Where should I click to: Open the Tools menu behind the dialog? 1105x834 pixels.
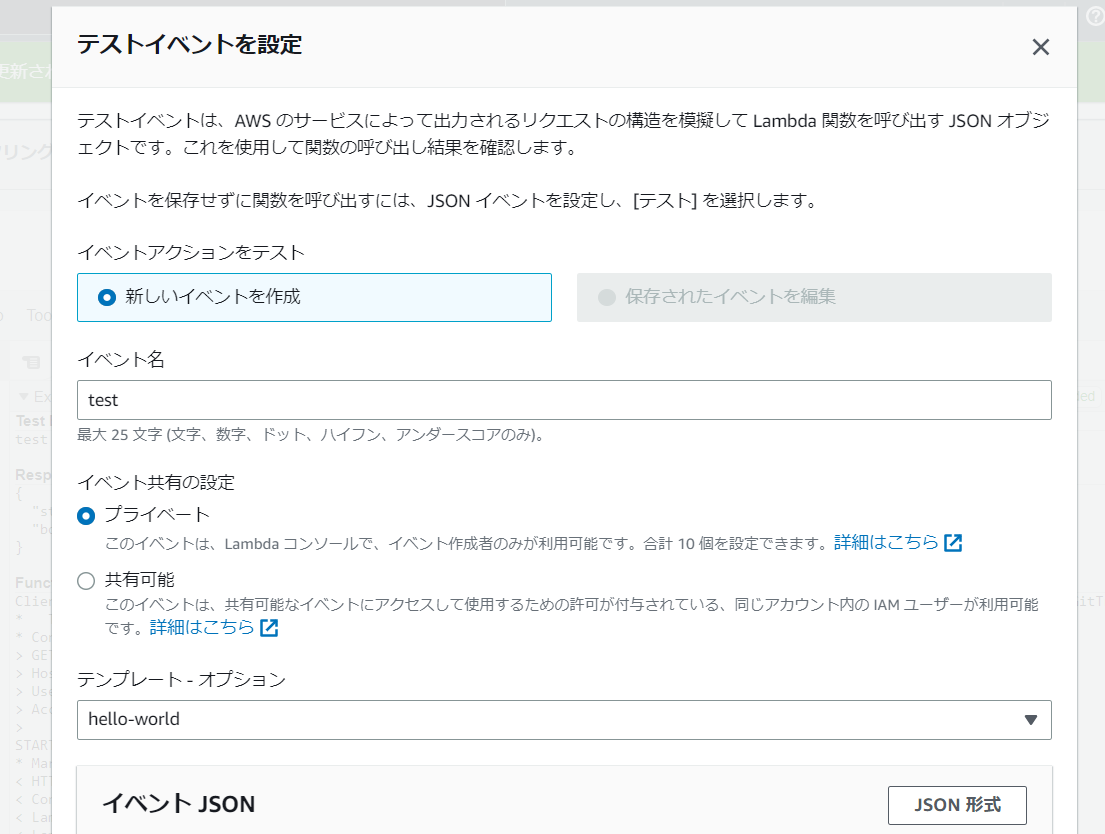tap(38, 316)
